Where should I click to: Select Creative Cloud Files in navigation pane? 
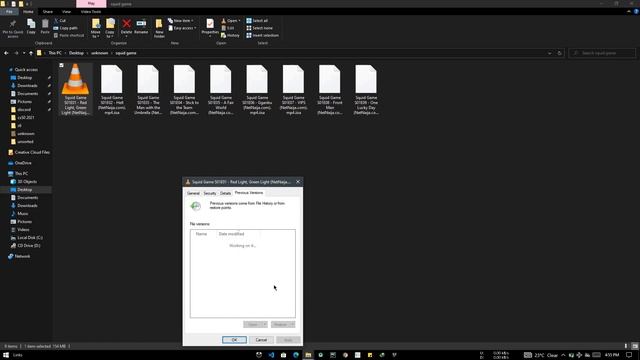[32, 152]
